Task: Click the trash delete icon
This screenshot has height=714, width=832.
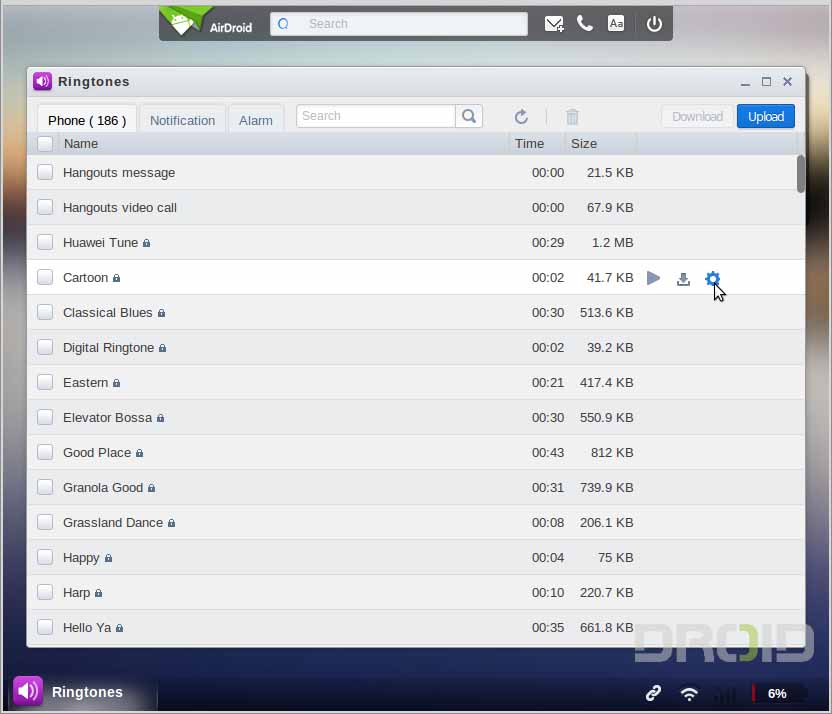Action: pos(573,117)
